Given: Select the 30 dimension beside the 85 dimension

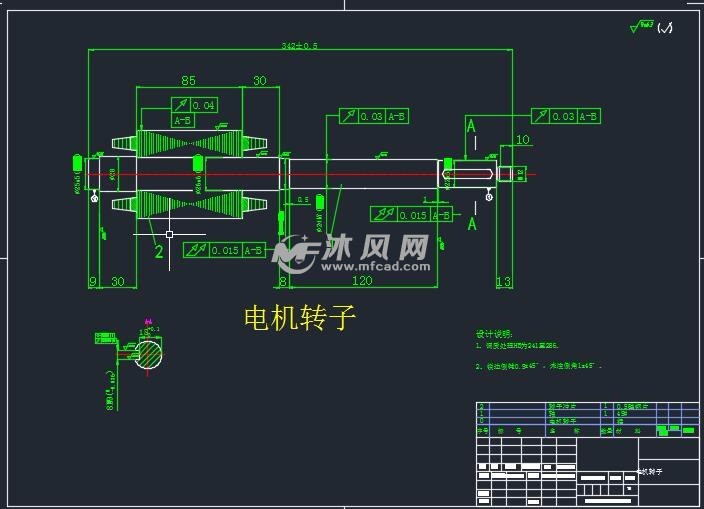Looking at the screenshot, I should pyautogui.click(x=260, y=80).
